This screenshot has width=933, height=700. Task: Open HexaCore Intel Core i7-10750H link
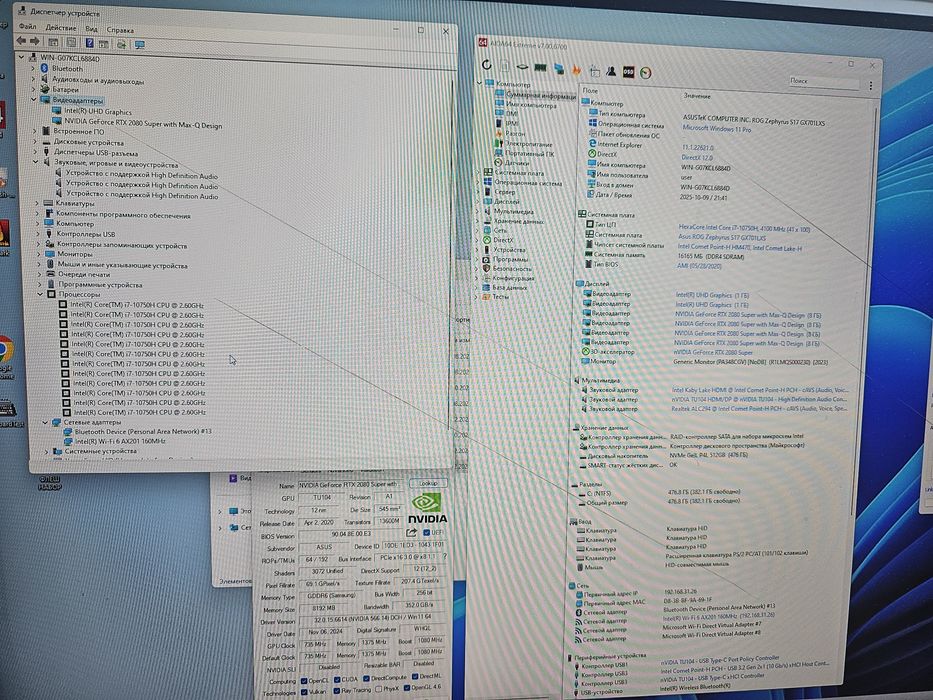tap(744, 228)
